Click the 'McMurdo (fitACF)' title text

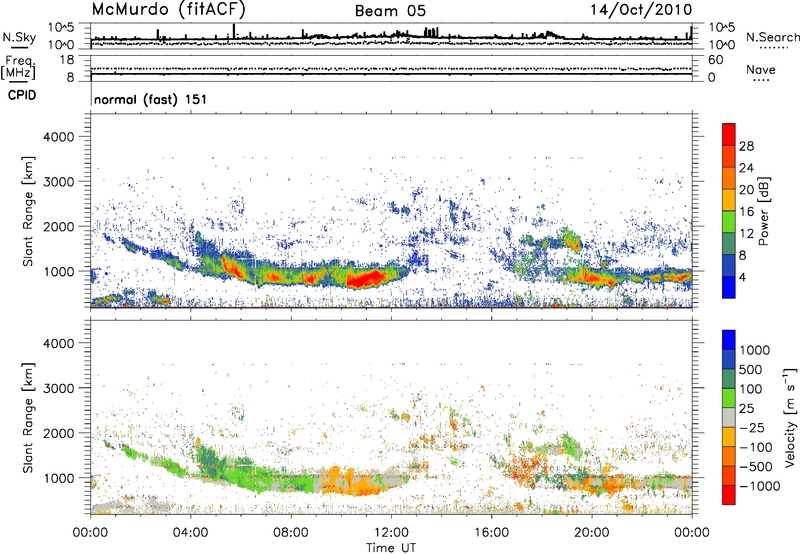(x=168, y=10)
